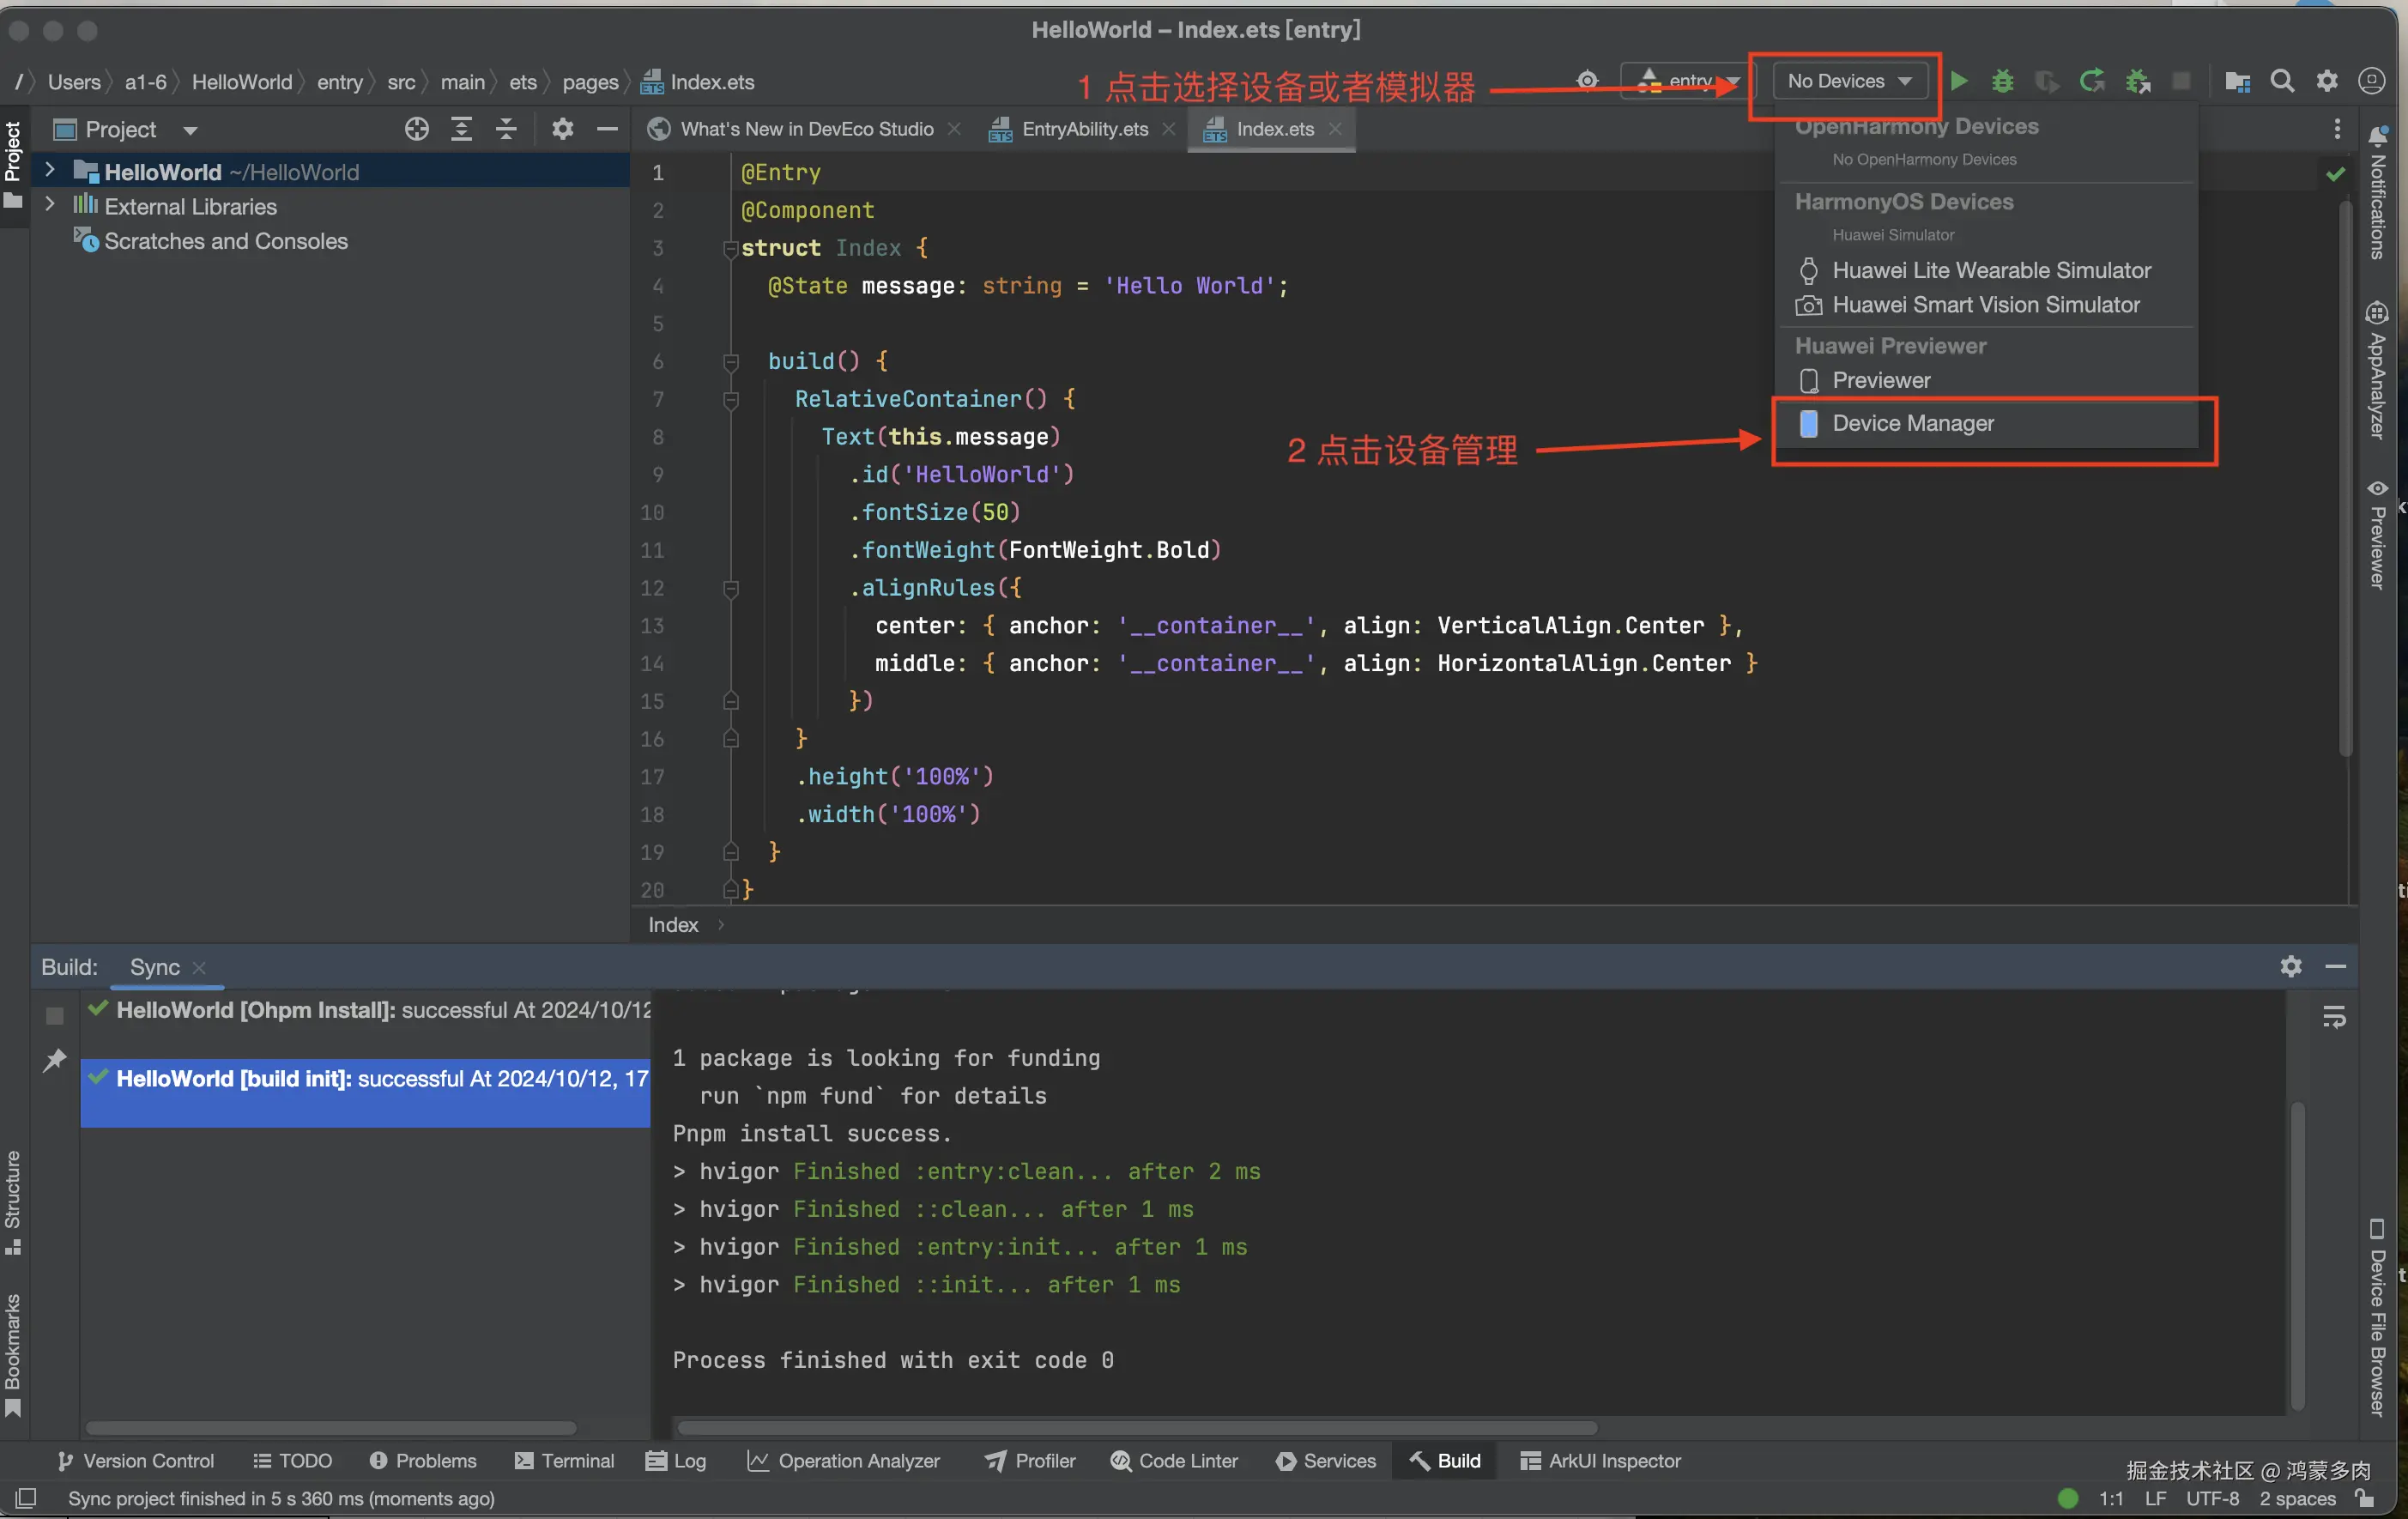Screen dimensions: 2408x1519
Task: Expand the HelloWorld project tree node
Action: [50, 171]
